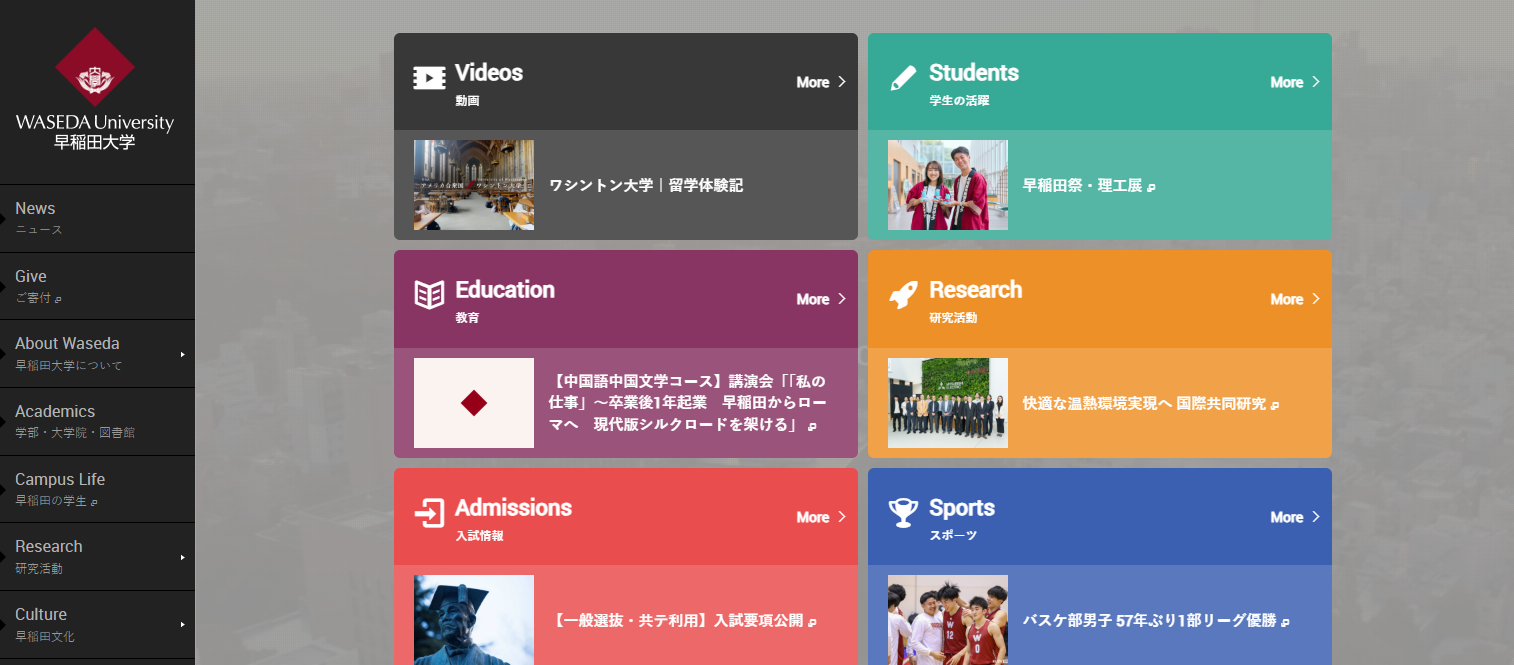Image resolution: width=1514 pixels, height=665 pixels.
Task: Expand the Culture submenu arrow
Action: point(182,625)
